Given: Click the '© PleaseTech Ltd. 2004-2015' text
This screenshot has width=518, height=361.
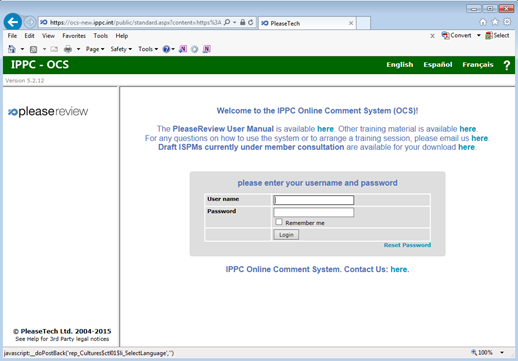Looking at the screenshot, I should (62, 331).
